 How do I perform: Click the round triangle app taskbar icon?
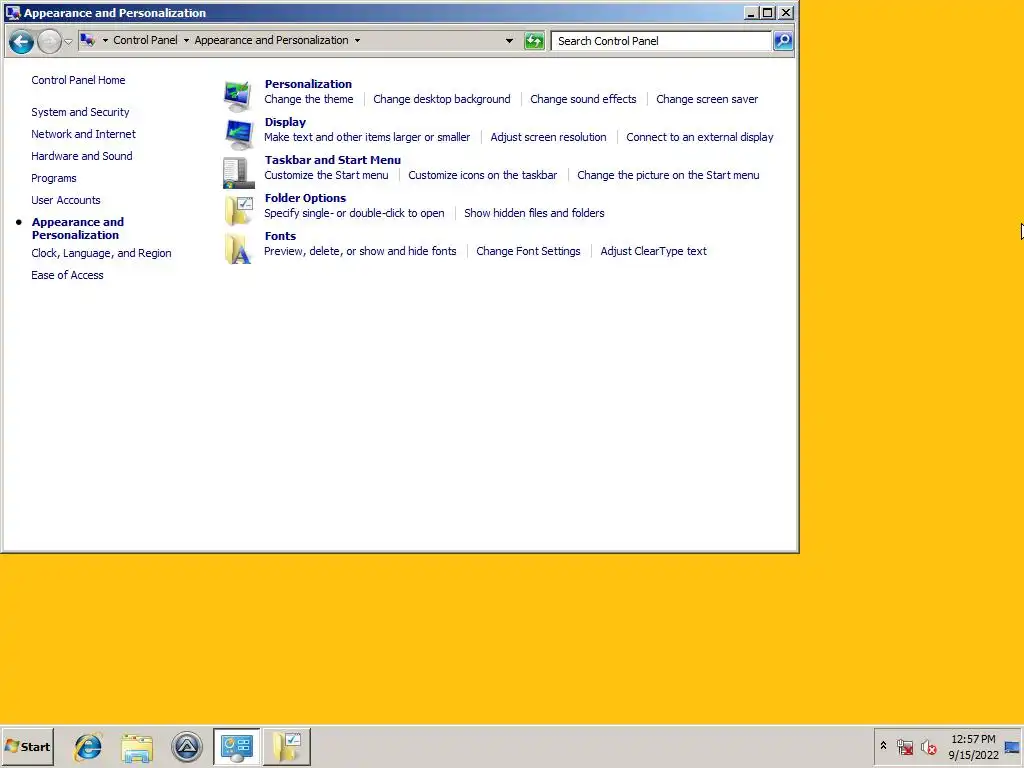(x=187, y=746)
